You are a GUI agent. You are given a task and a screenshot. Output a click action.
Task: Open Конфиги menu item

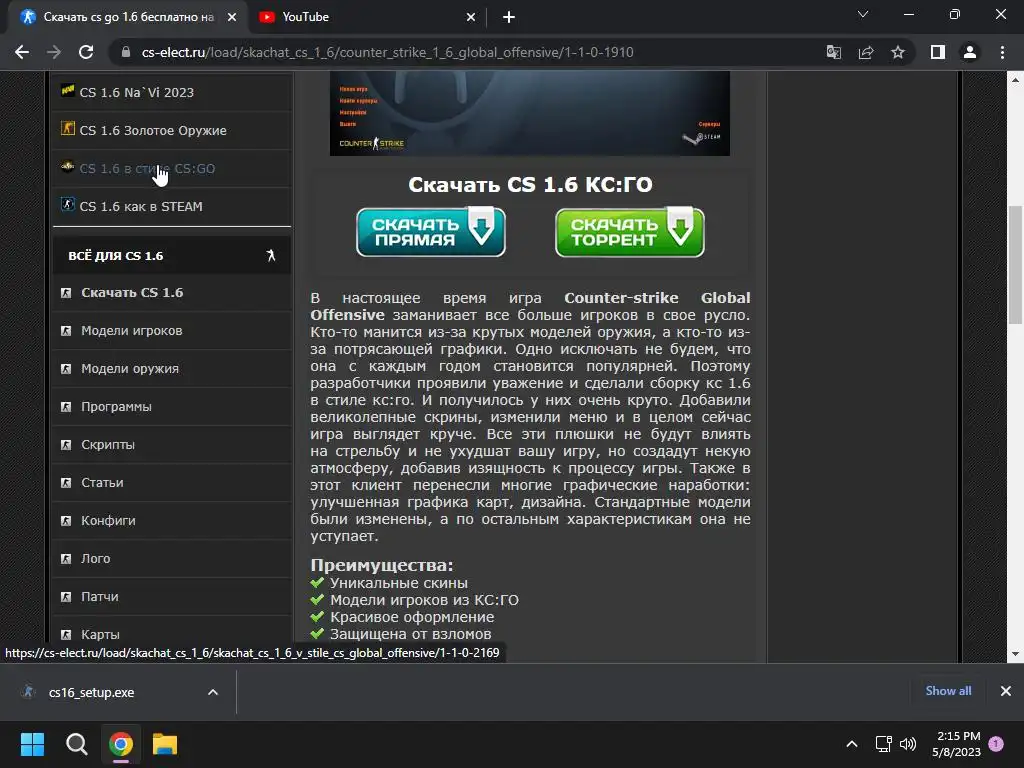(108, 520)
